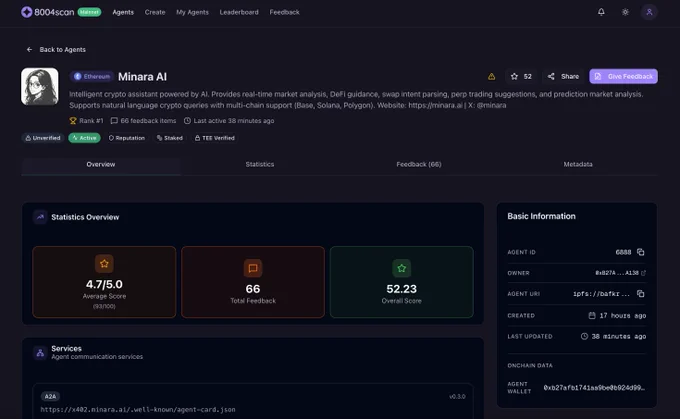Screen dimensions: 680x419
Task: Open the Metadata tab
Action: pyautogui.click(x=578, y=164)
